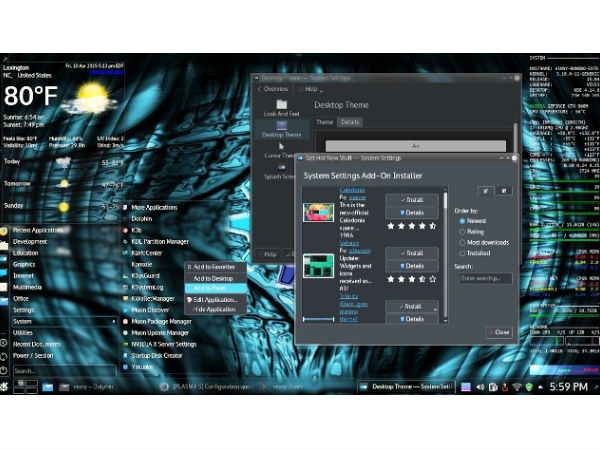
Task: Click the add-on Search input field
Action: tap(485, 278)
